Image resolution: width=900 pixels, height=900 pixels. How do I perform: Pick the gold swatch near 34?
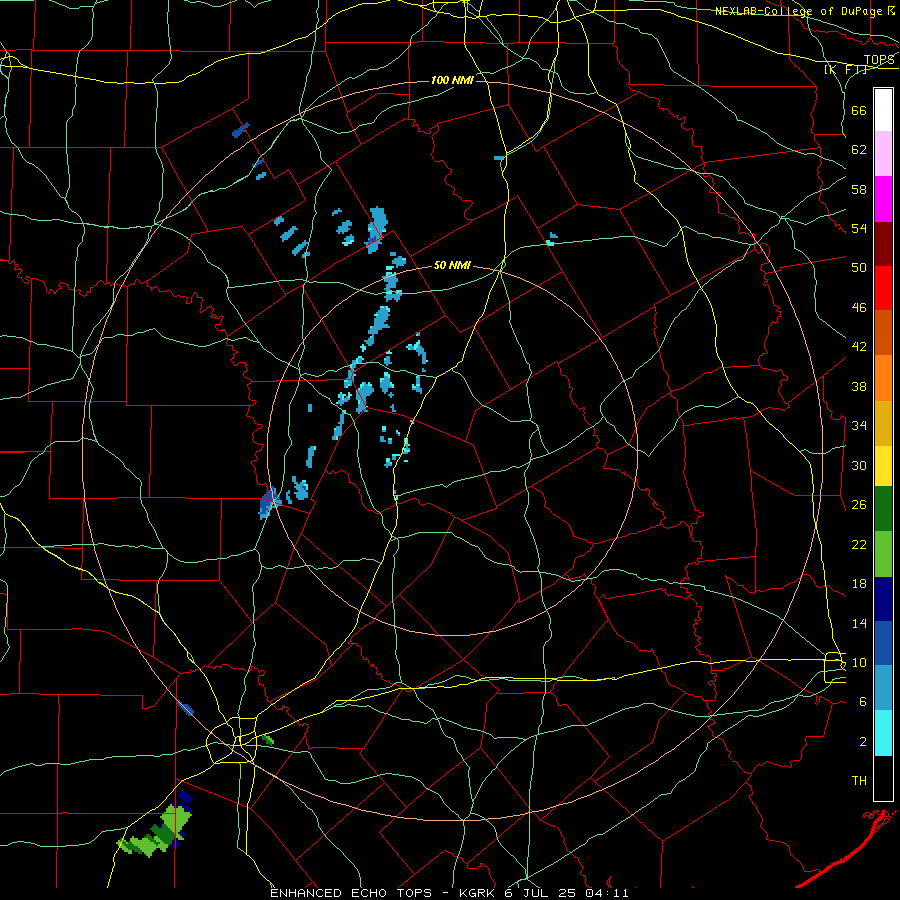click(883, 423)
